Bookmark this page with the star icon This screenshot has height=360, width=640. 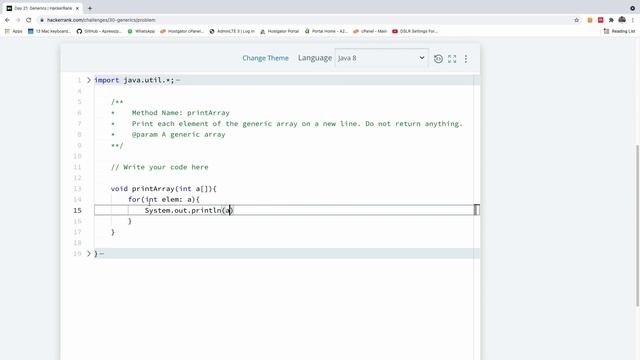pyautogui.click(x=576, y=20)
